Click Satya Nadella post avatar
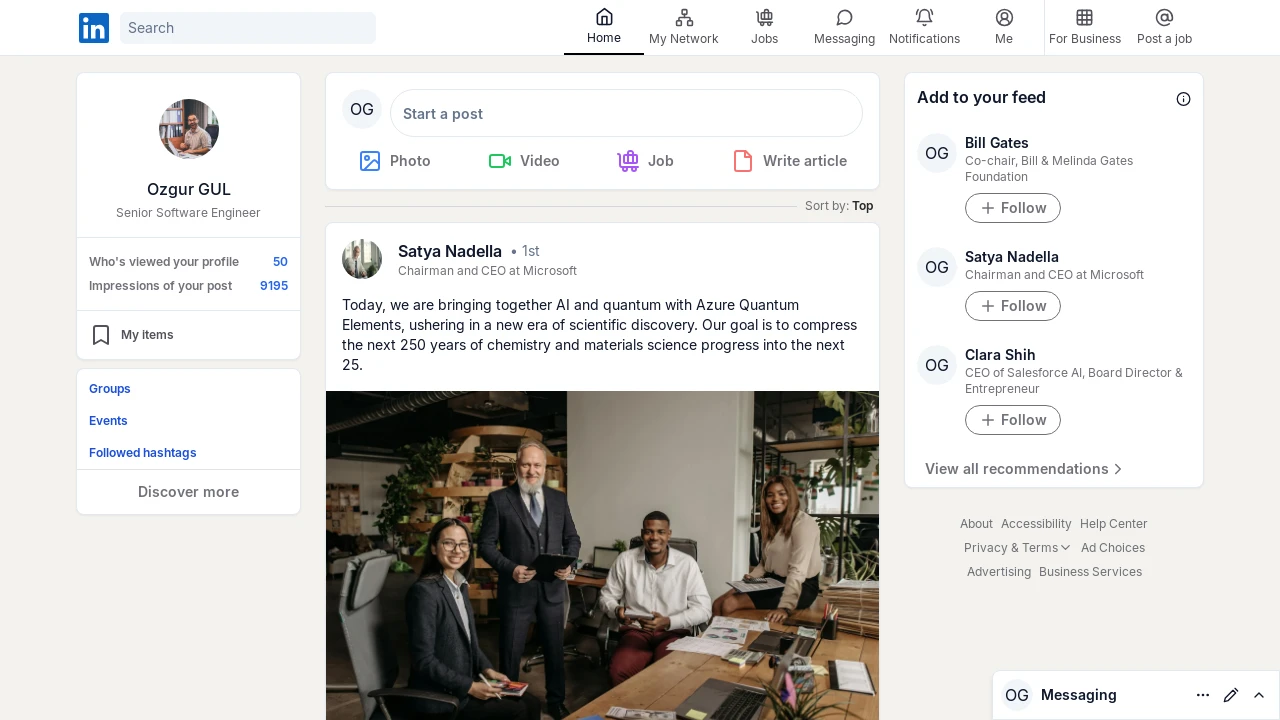This screenshot has width=1280, height=720. 362,259
